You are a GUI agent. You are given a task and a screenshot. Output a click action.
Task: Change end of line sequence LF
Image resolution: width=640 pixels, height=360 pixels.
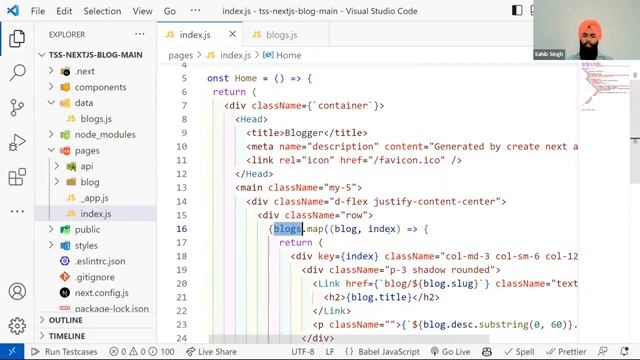click(x=330, y=351)
